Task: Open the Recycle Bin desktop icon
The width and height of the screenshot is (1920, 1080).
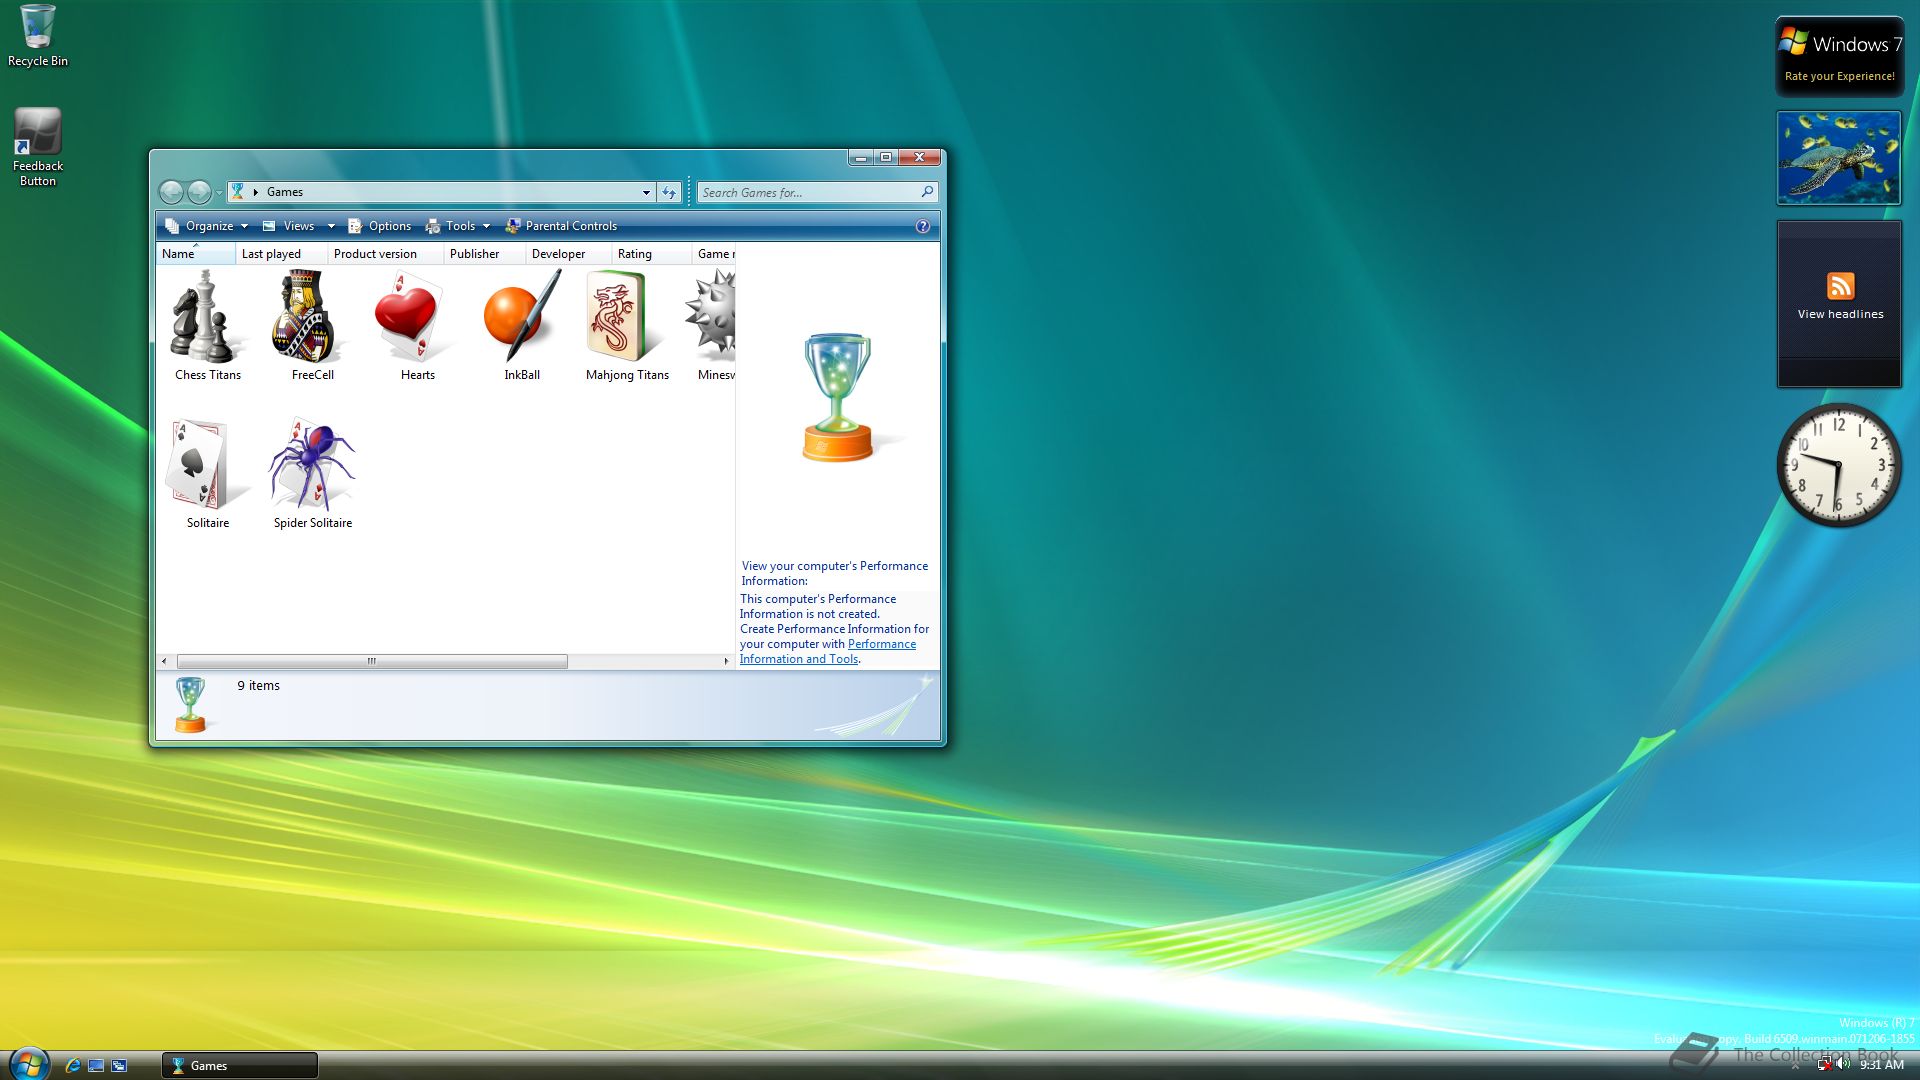Action: (38, 36)
